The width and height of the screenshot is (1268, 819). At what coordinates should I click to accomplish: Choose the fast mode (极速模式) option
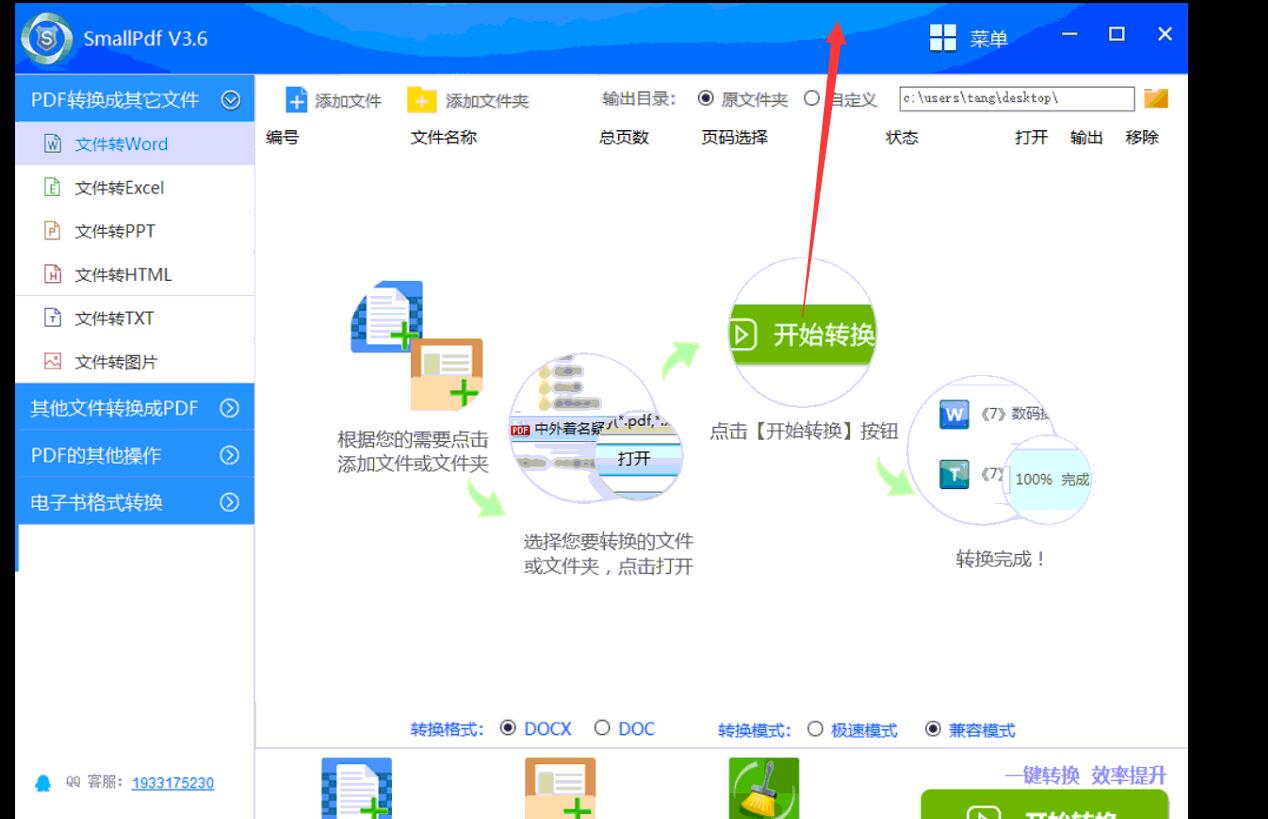pos(815,729)
